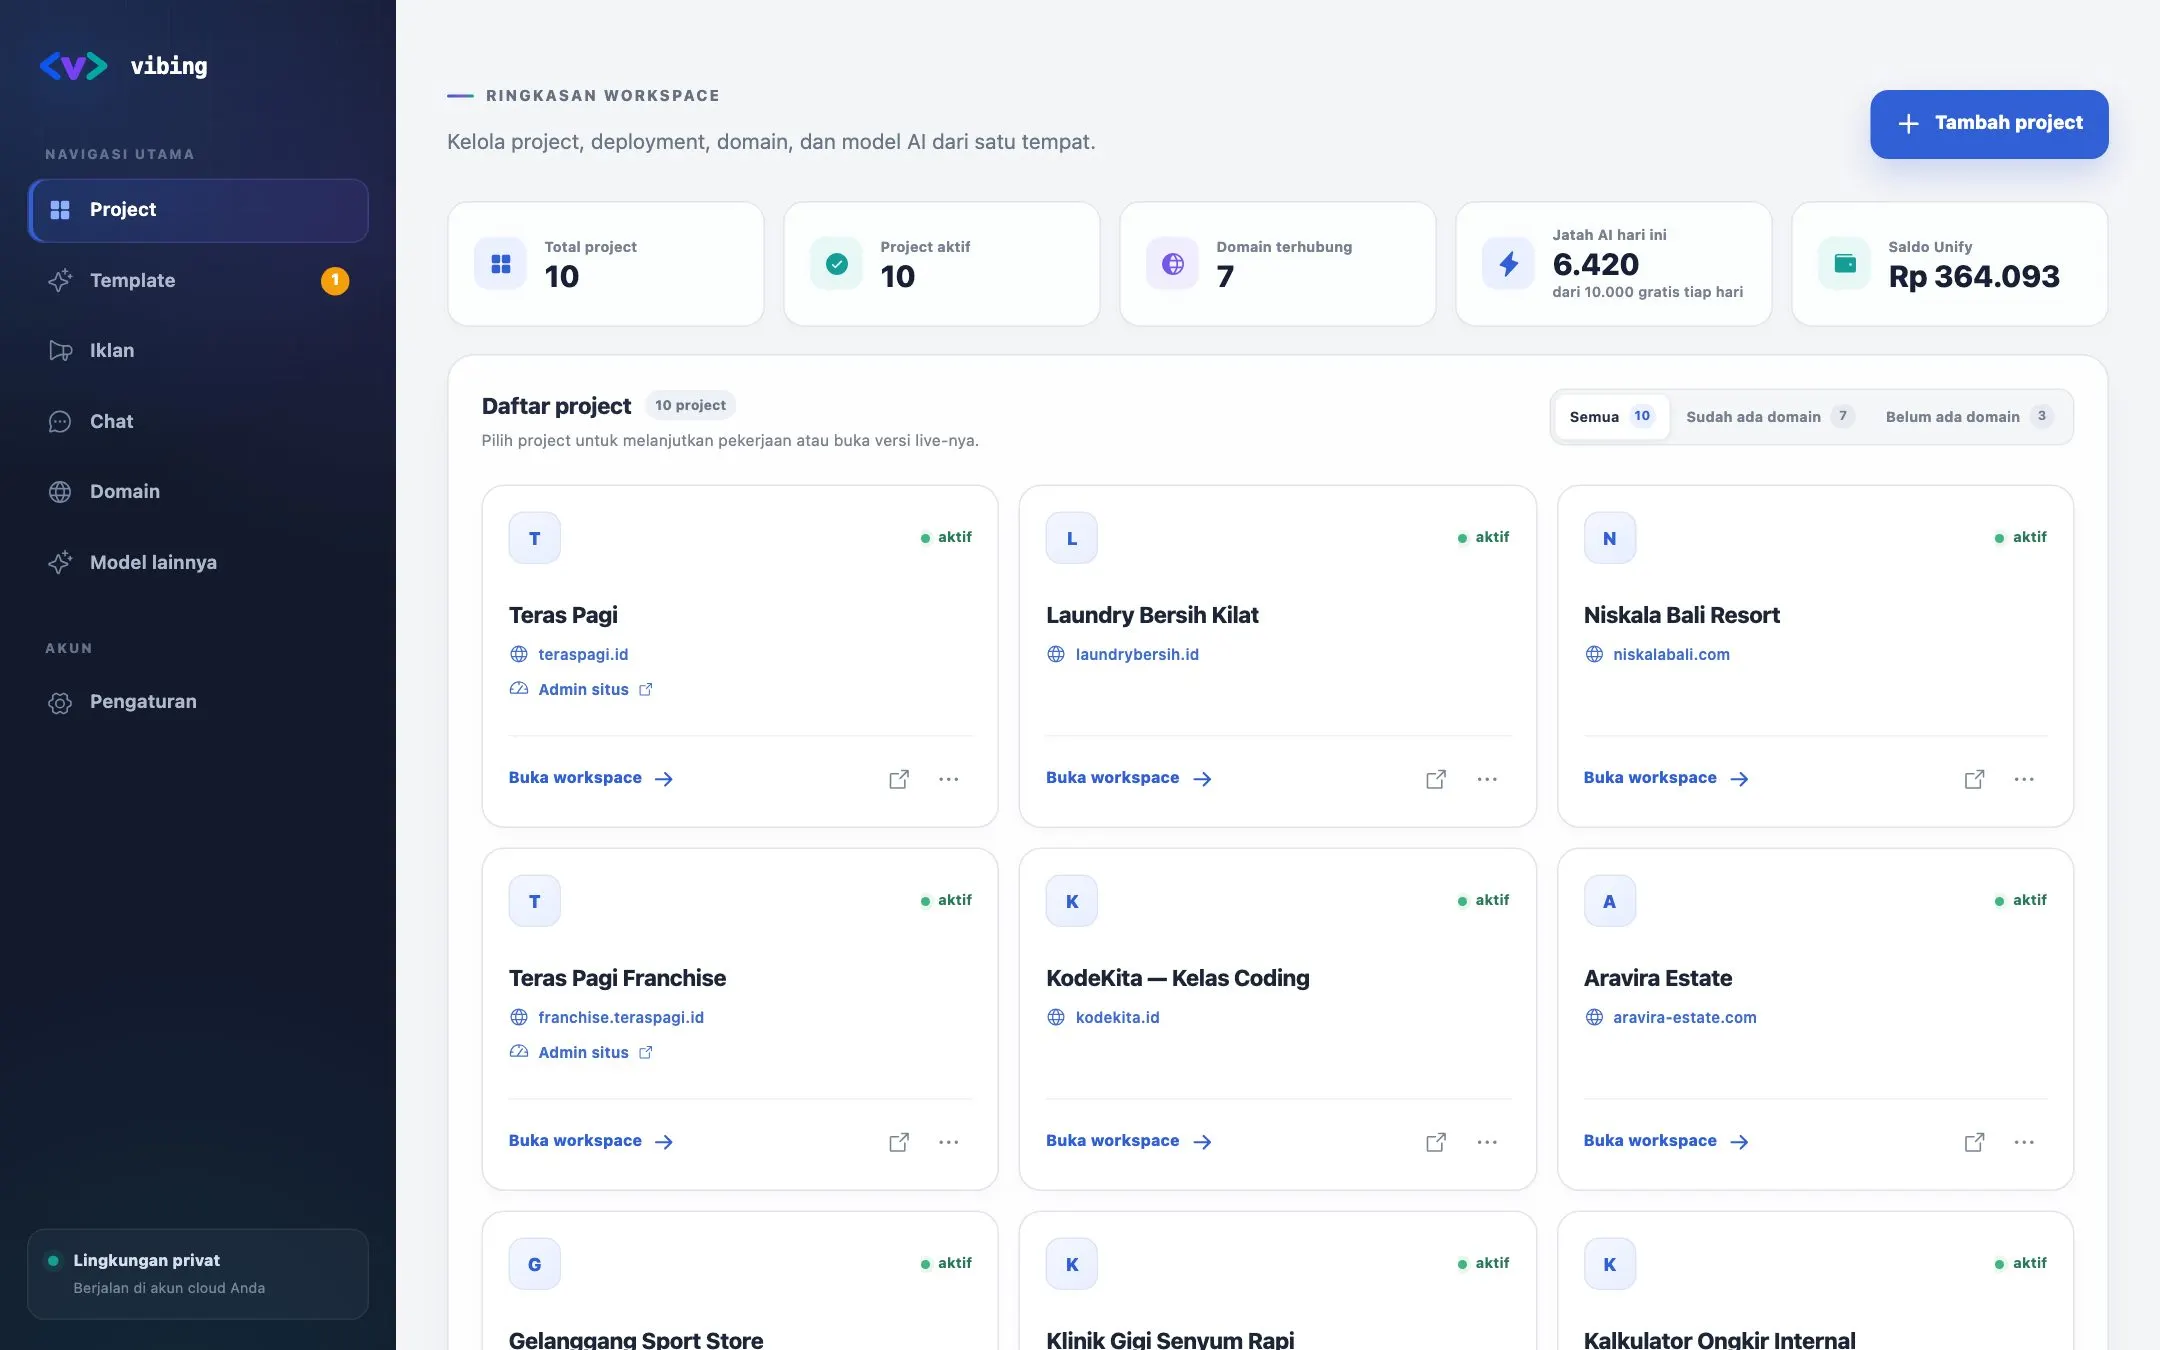Open the Project sidebar item
The image size is (2160, 1350).
[198, 210]
